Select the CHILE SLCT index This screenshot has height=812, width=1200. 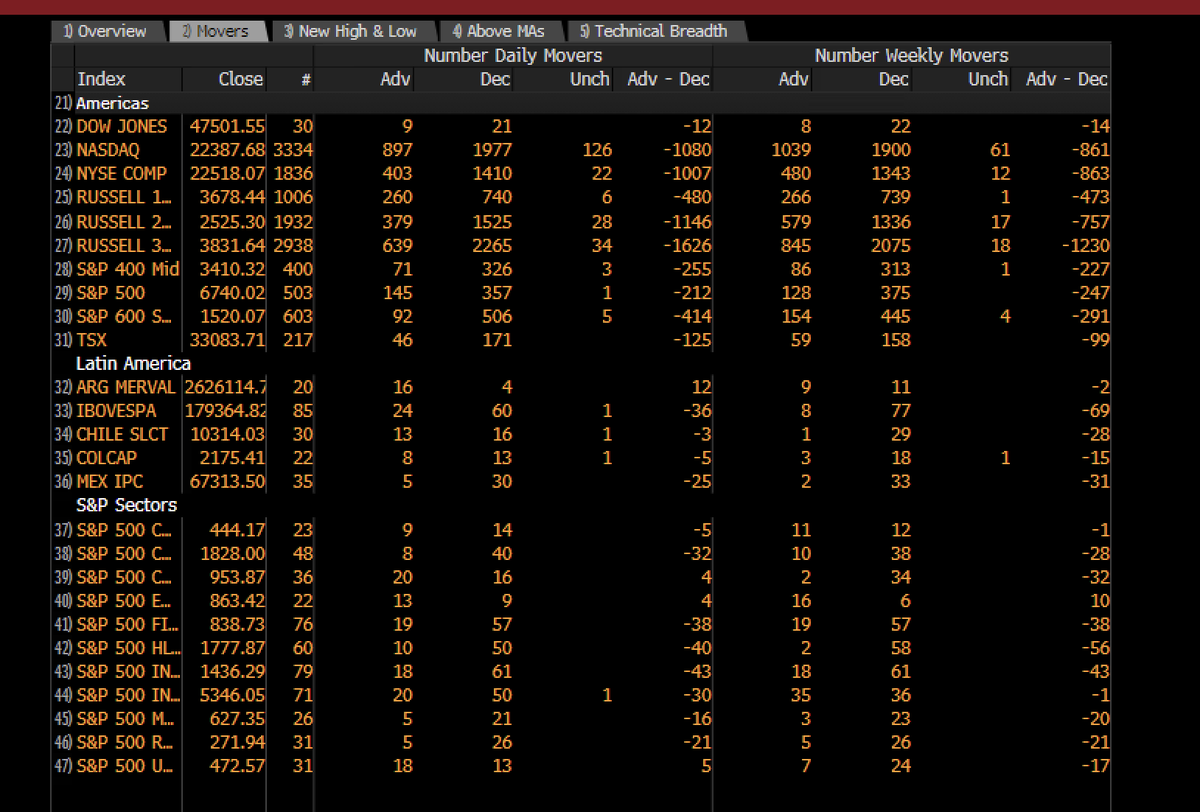123,435
